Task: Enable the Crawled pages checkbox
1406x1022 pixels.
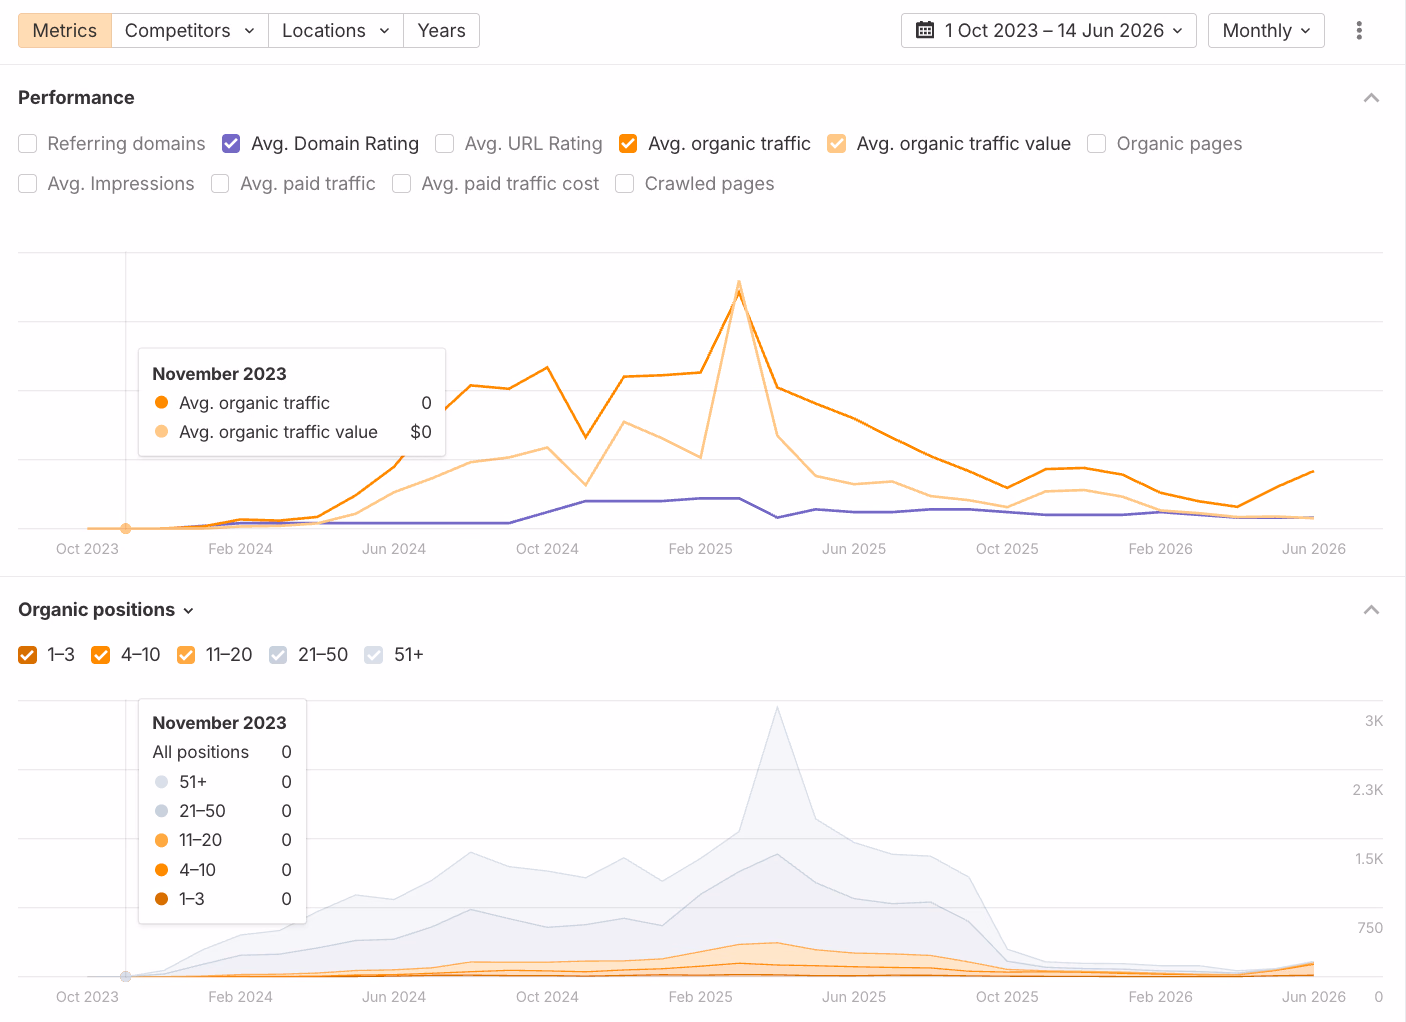Action: 625,184
